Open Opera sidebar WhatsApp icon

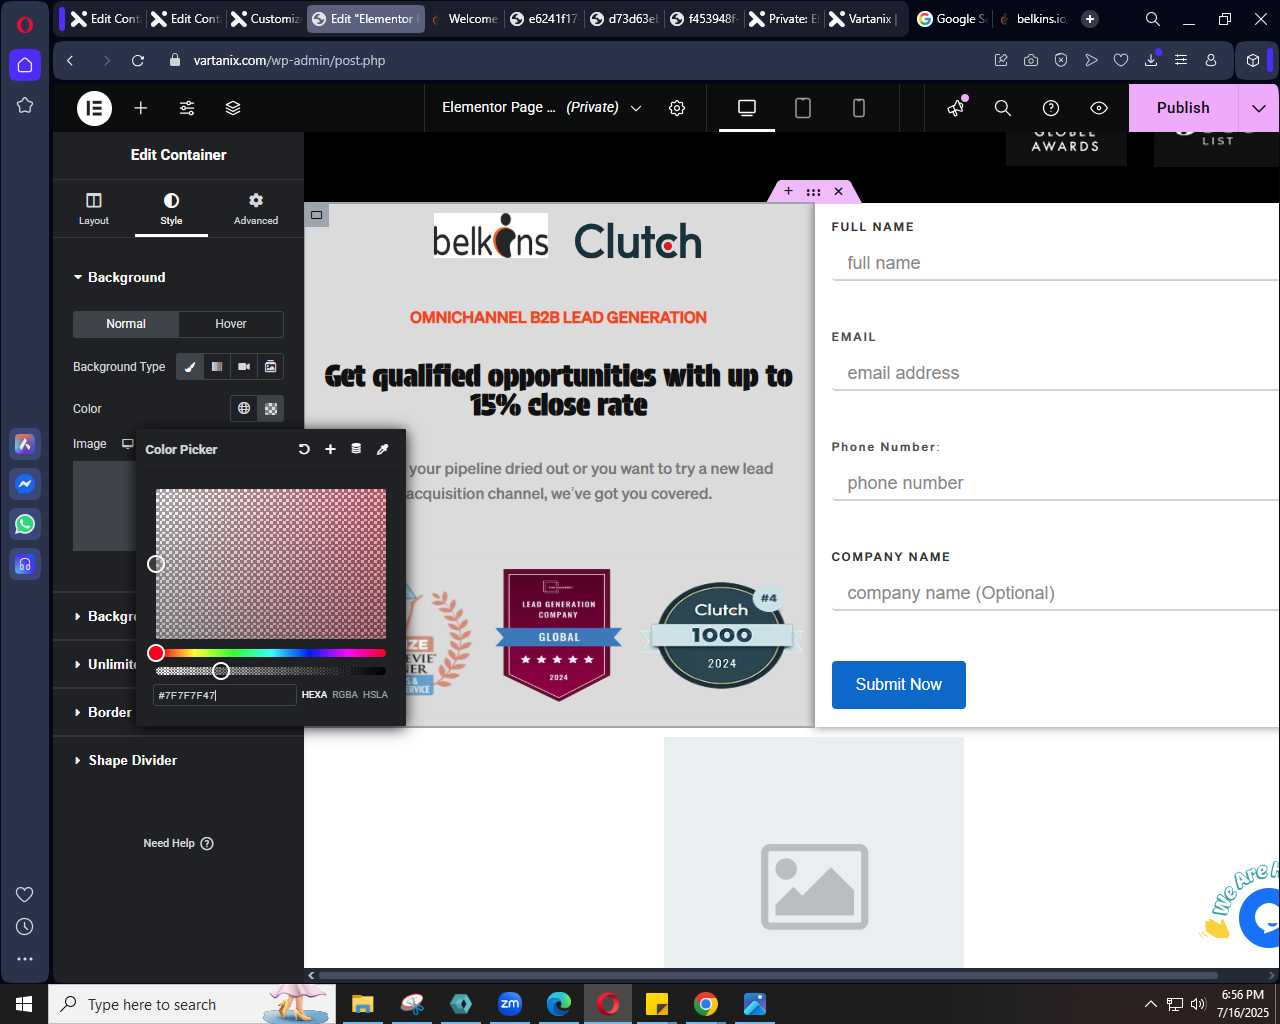tap(25, 524)
